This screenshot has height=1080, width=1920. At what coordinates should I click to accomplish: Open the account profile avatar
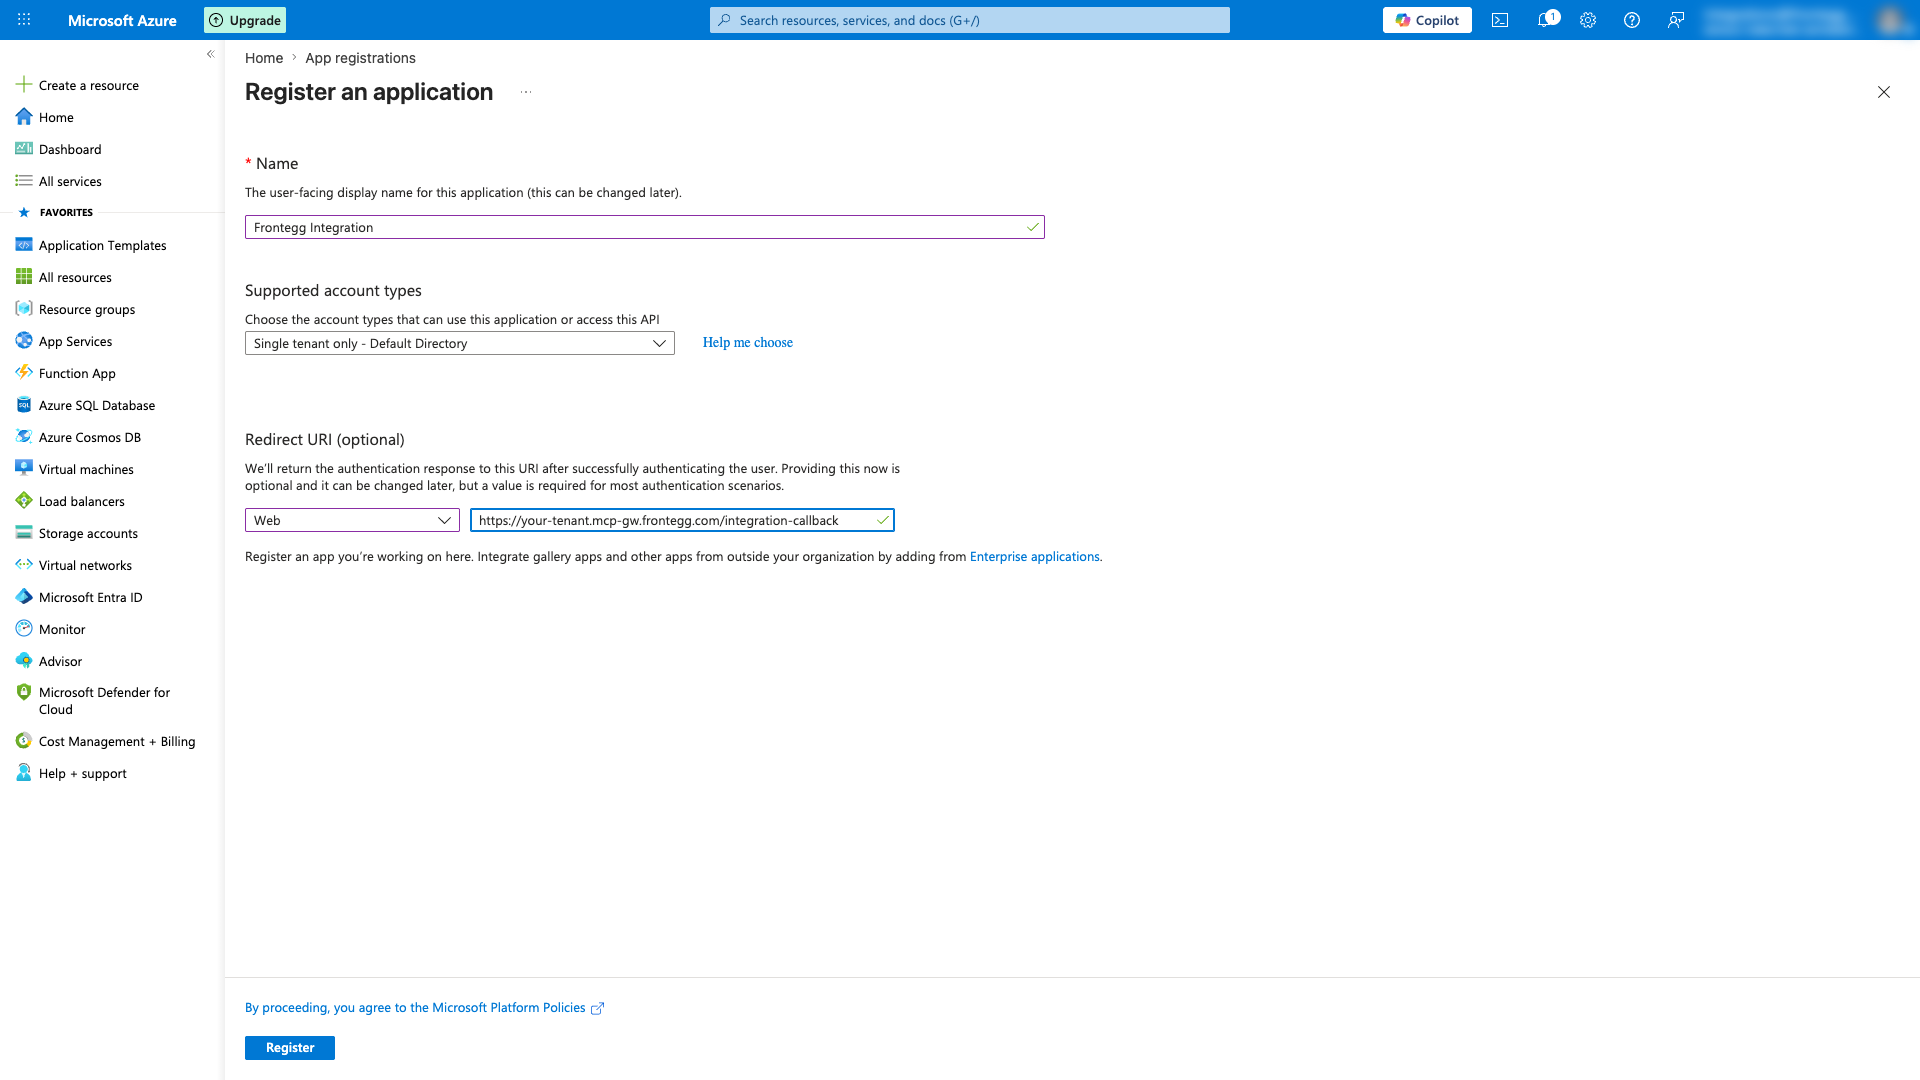[1891, 20]
